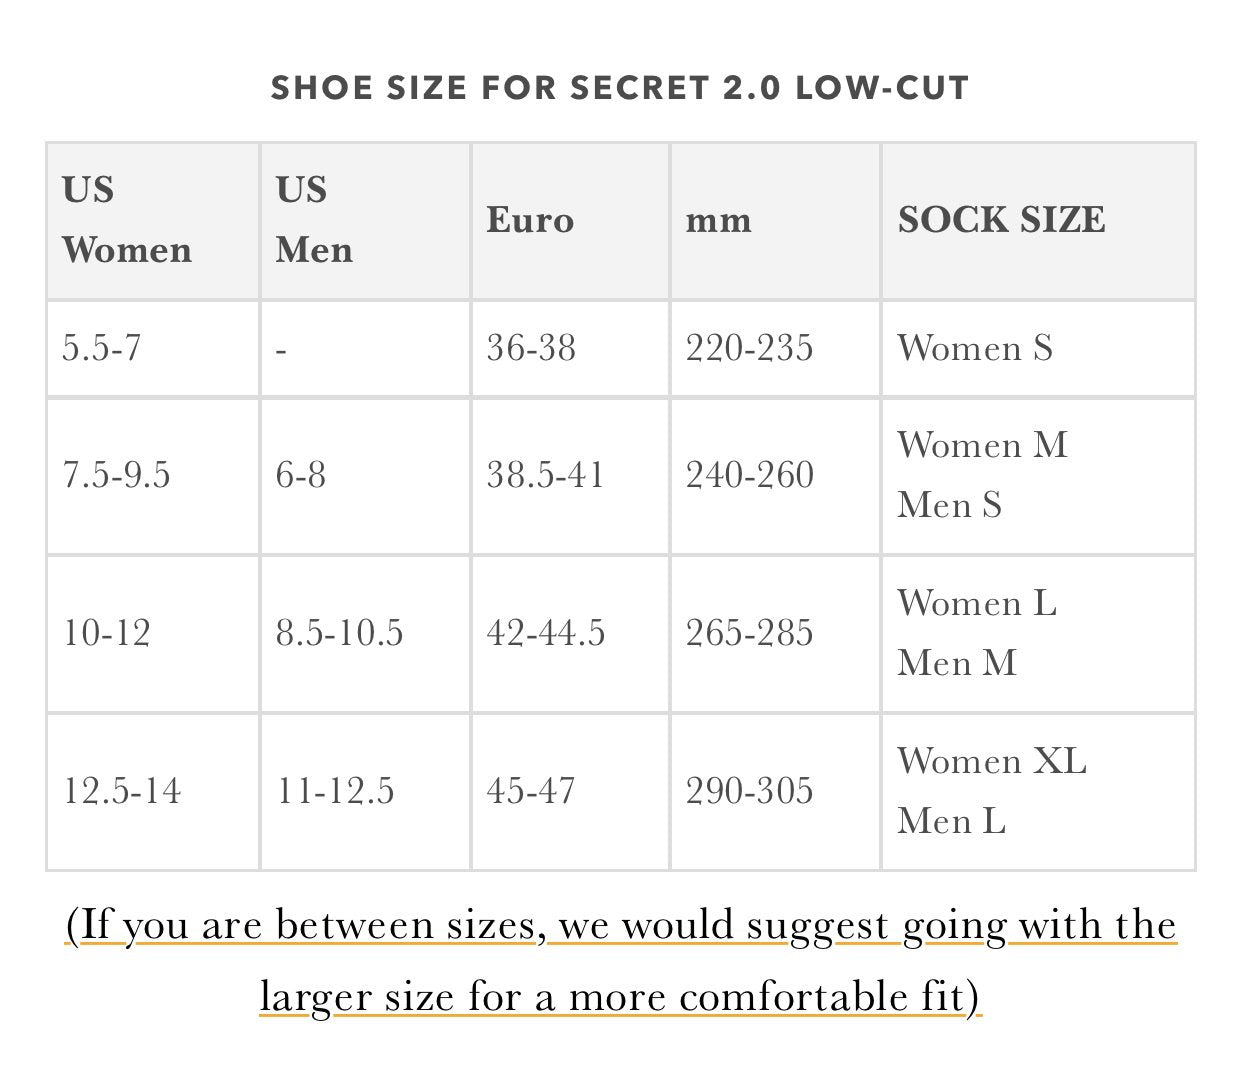Select the SOCK SIZE column header

click(x=1001, y=220)
